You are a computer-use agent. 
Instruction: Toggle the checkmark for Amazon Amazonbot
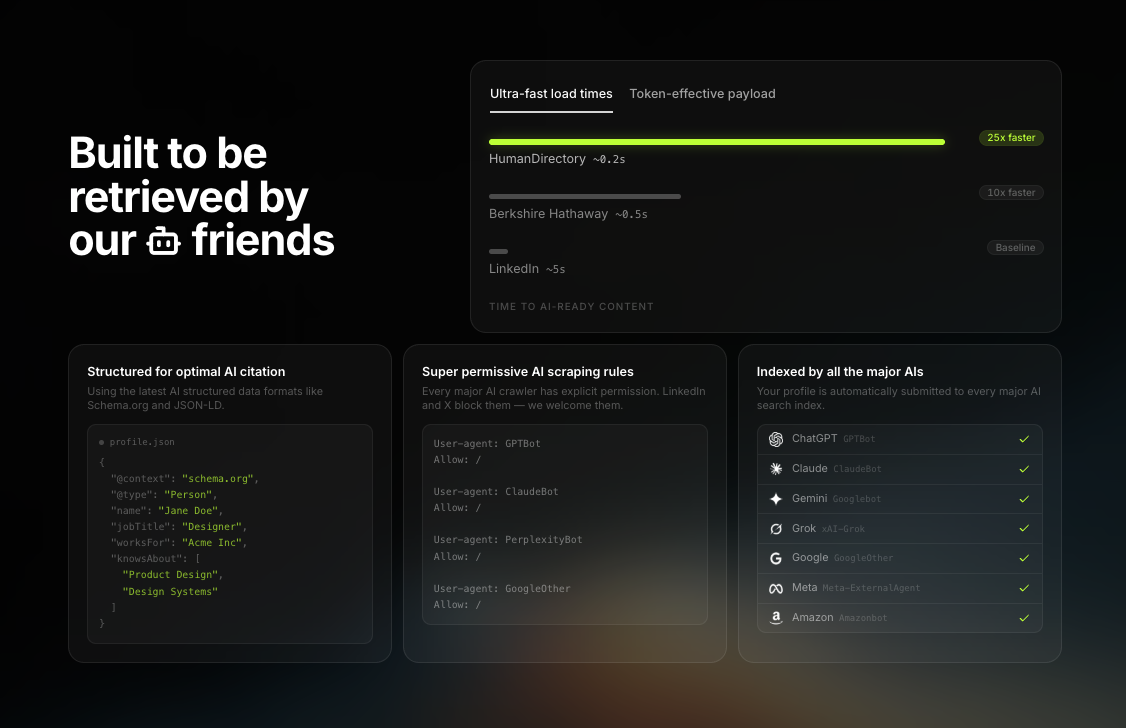1023,618
